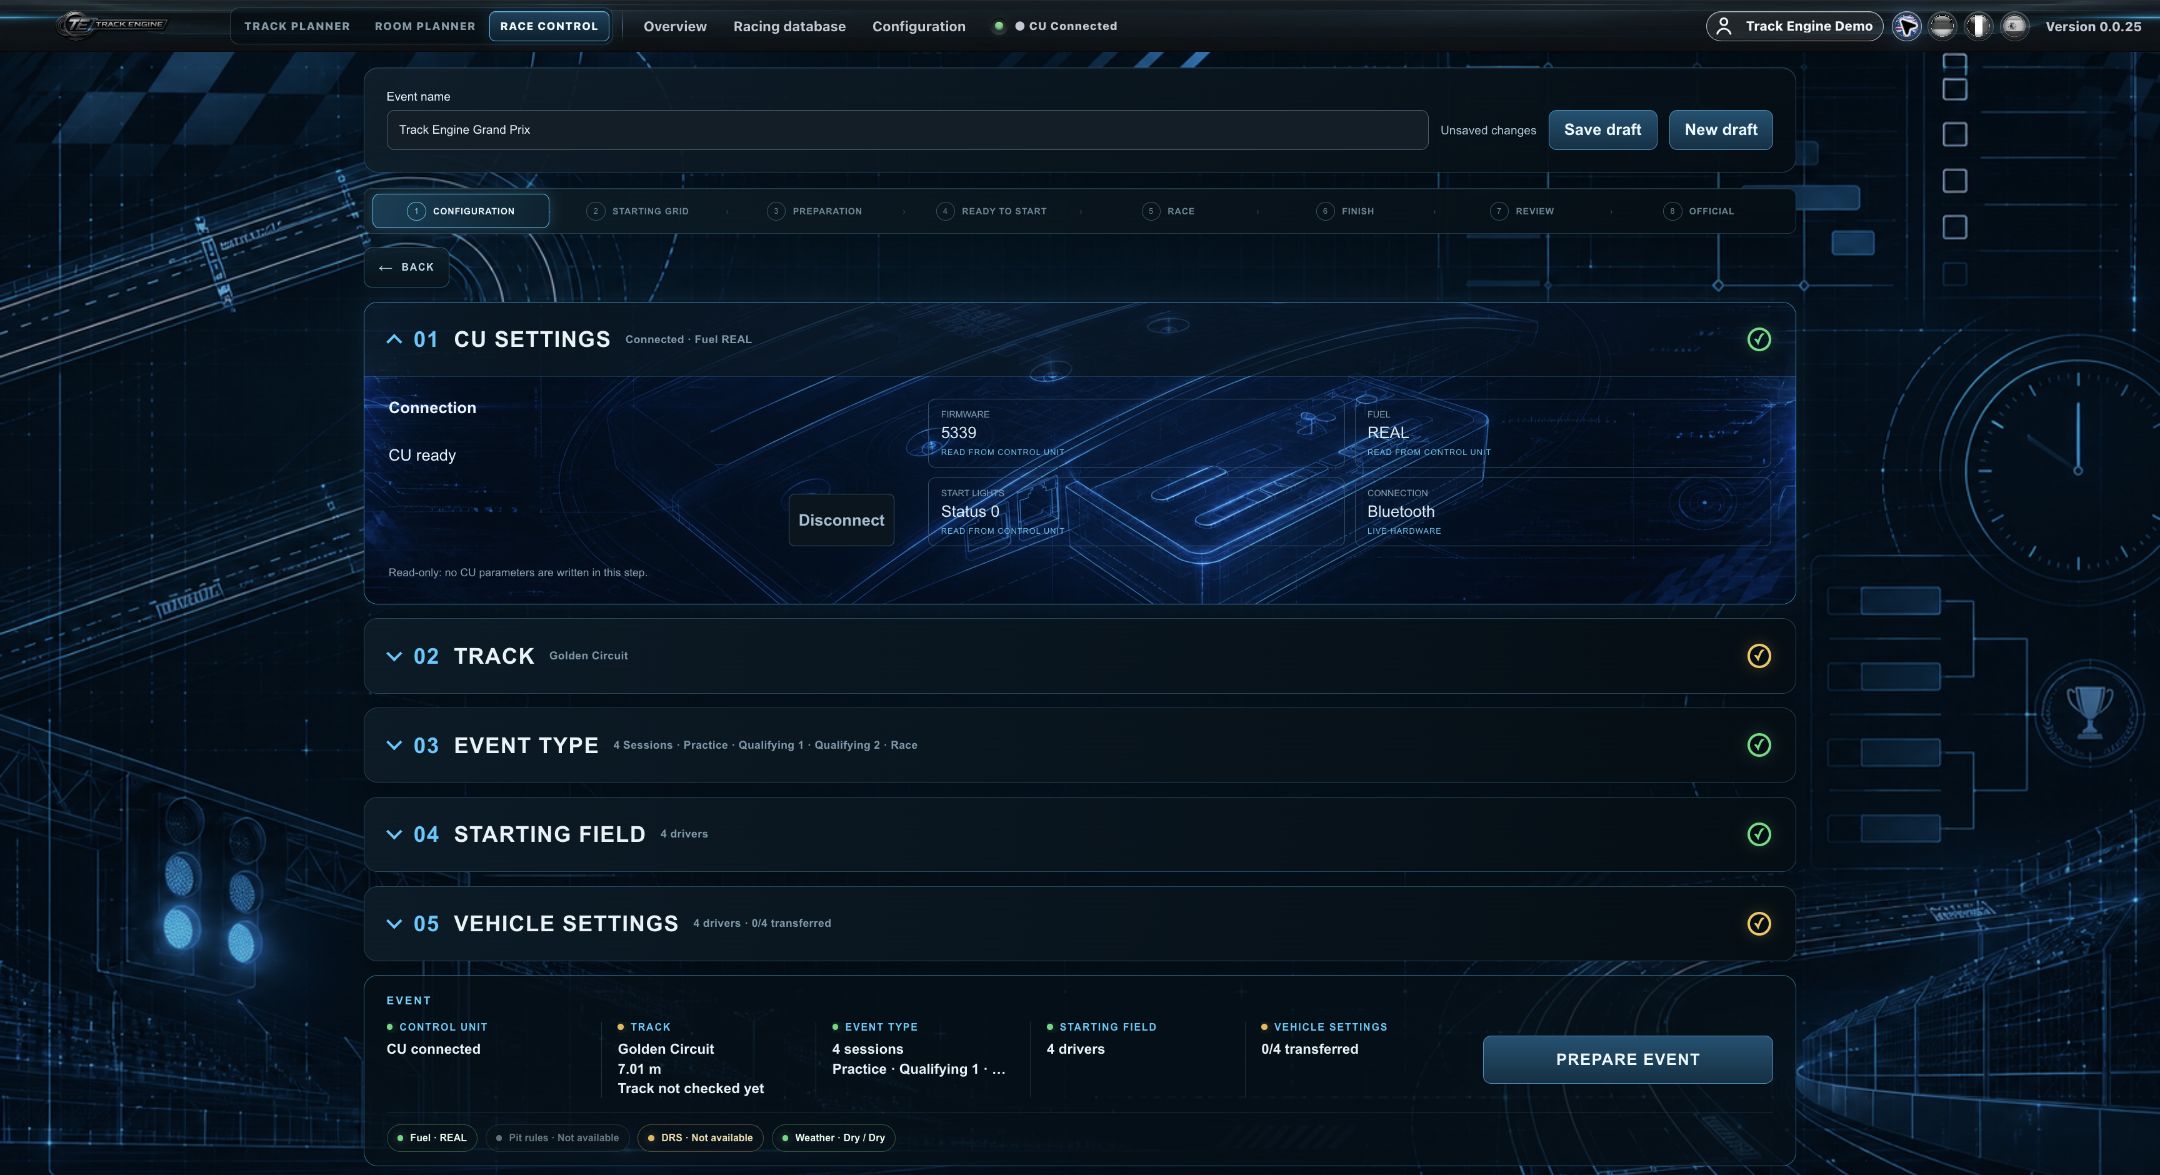Click the Track summary heading in Event panel
Screen dimensions: 2160x1175
650,1027
